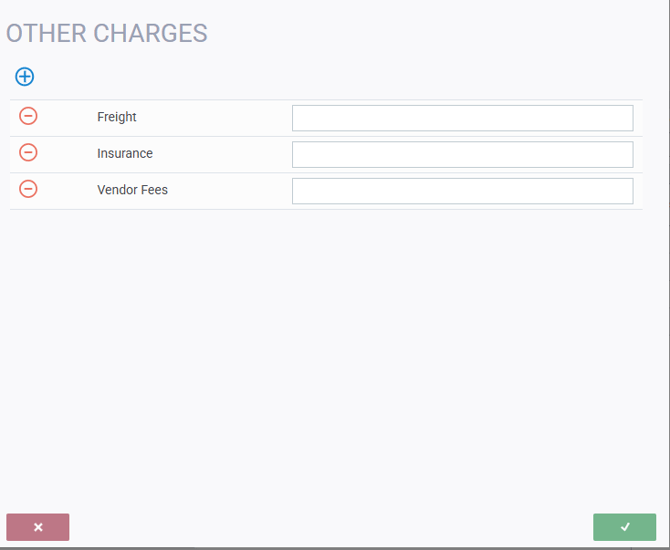
Task: Remove the Vendor Fees row
Action: [28, 188]
